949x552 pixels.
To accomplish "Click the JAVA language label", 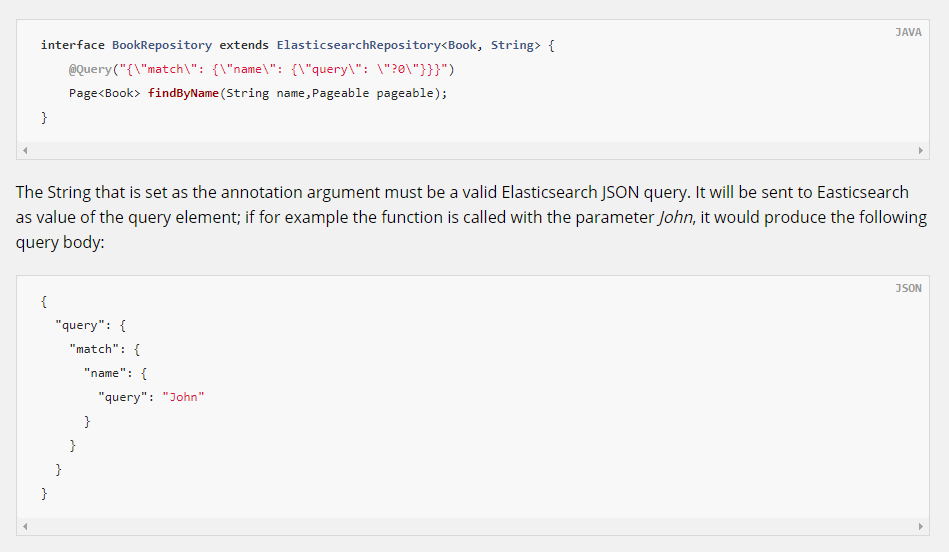I will [908, 33].
